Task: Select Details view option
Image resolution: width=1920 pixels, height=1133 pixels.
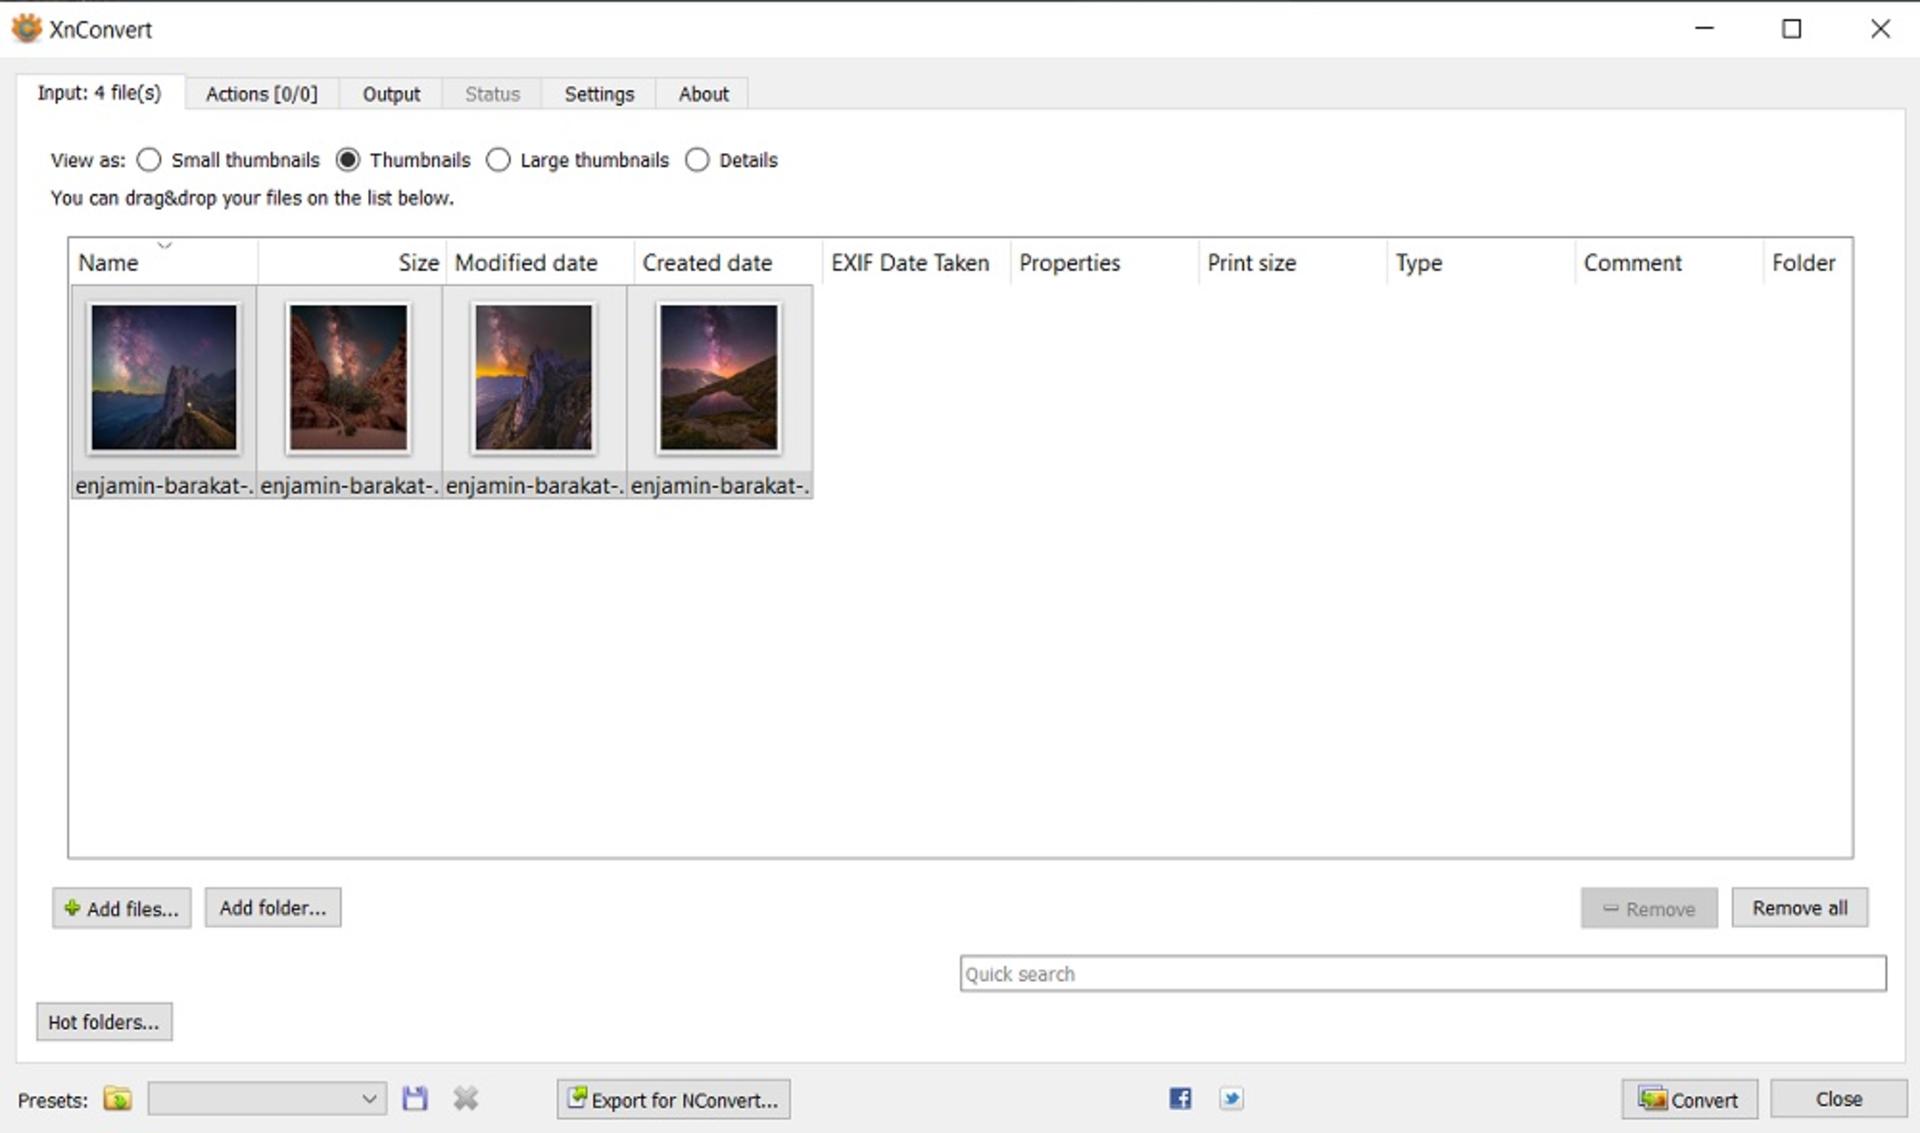Action: click(697, 160)
